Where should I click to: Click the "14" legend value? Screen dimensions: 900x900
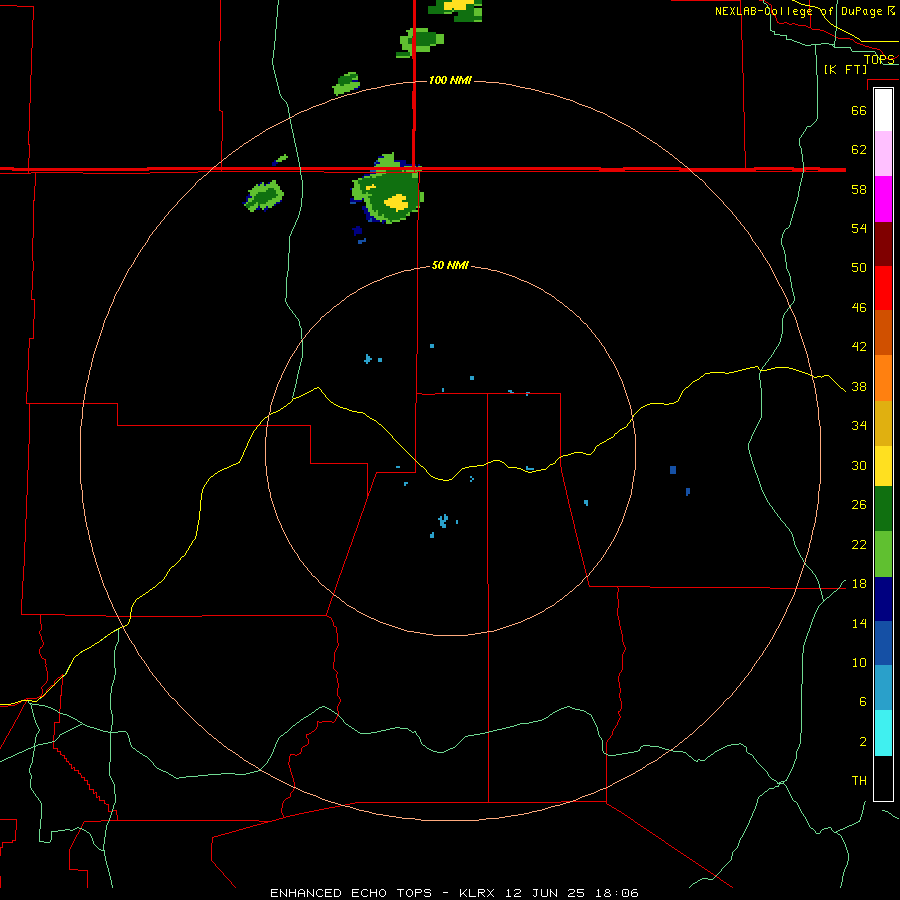(859, 623)
